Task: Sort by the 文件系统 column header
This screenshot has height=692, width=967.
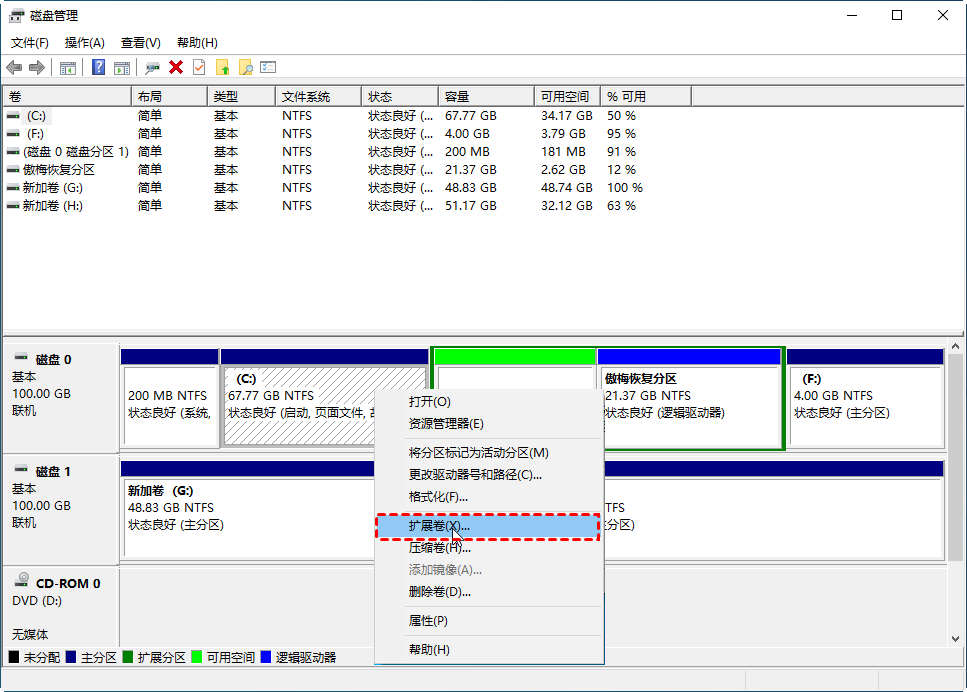Action: point(318,97)
